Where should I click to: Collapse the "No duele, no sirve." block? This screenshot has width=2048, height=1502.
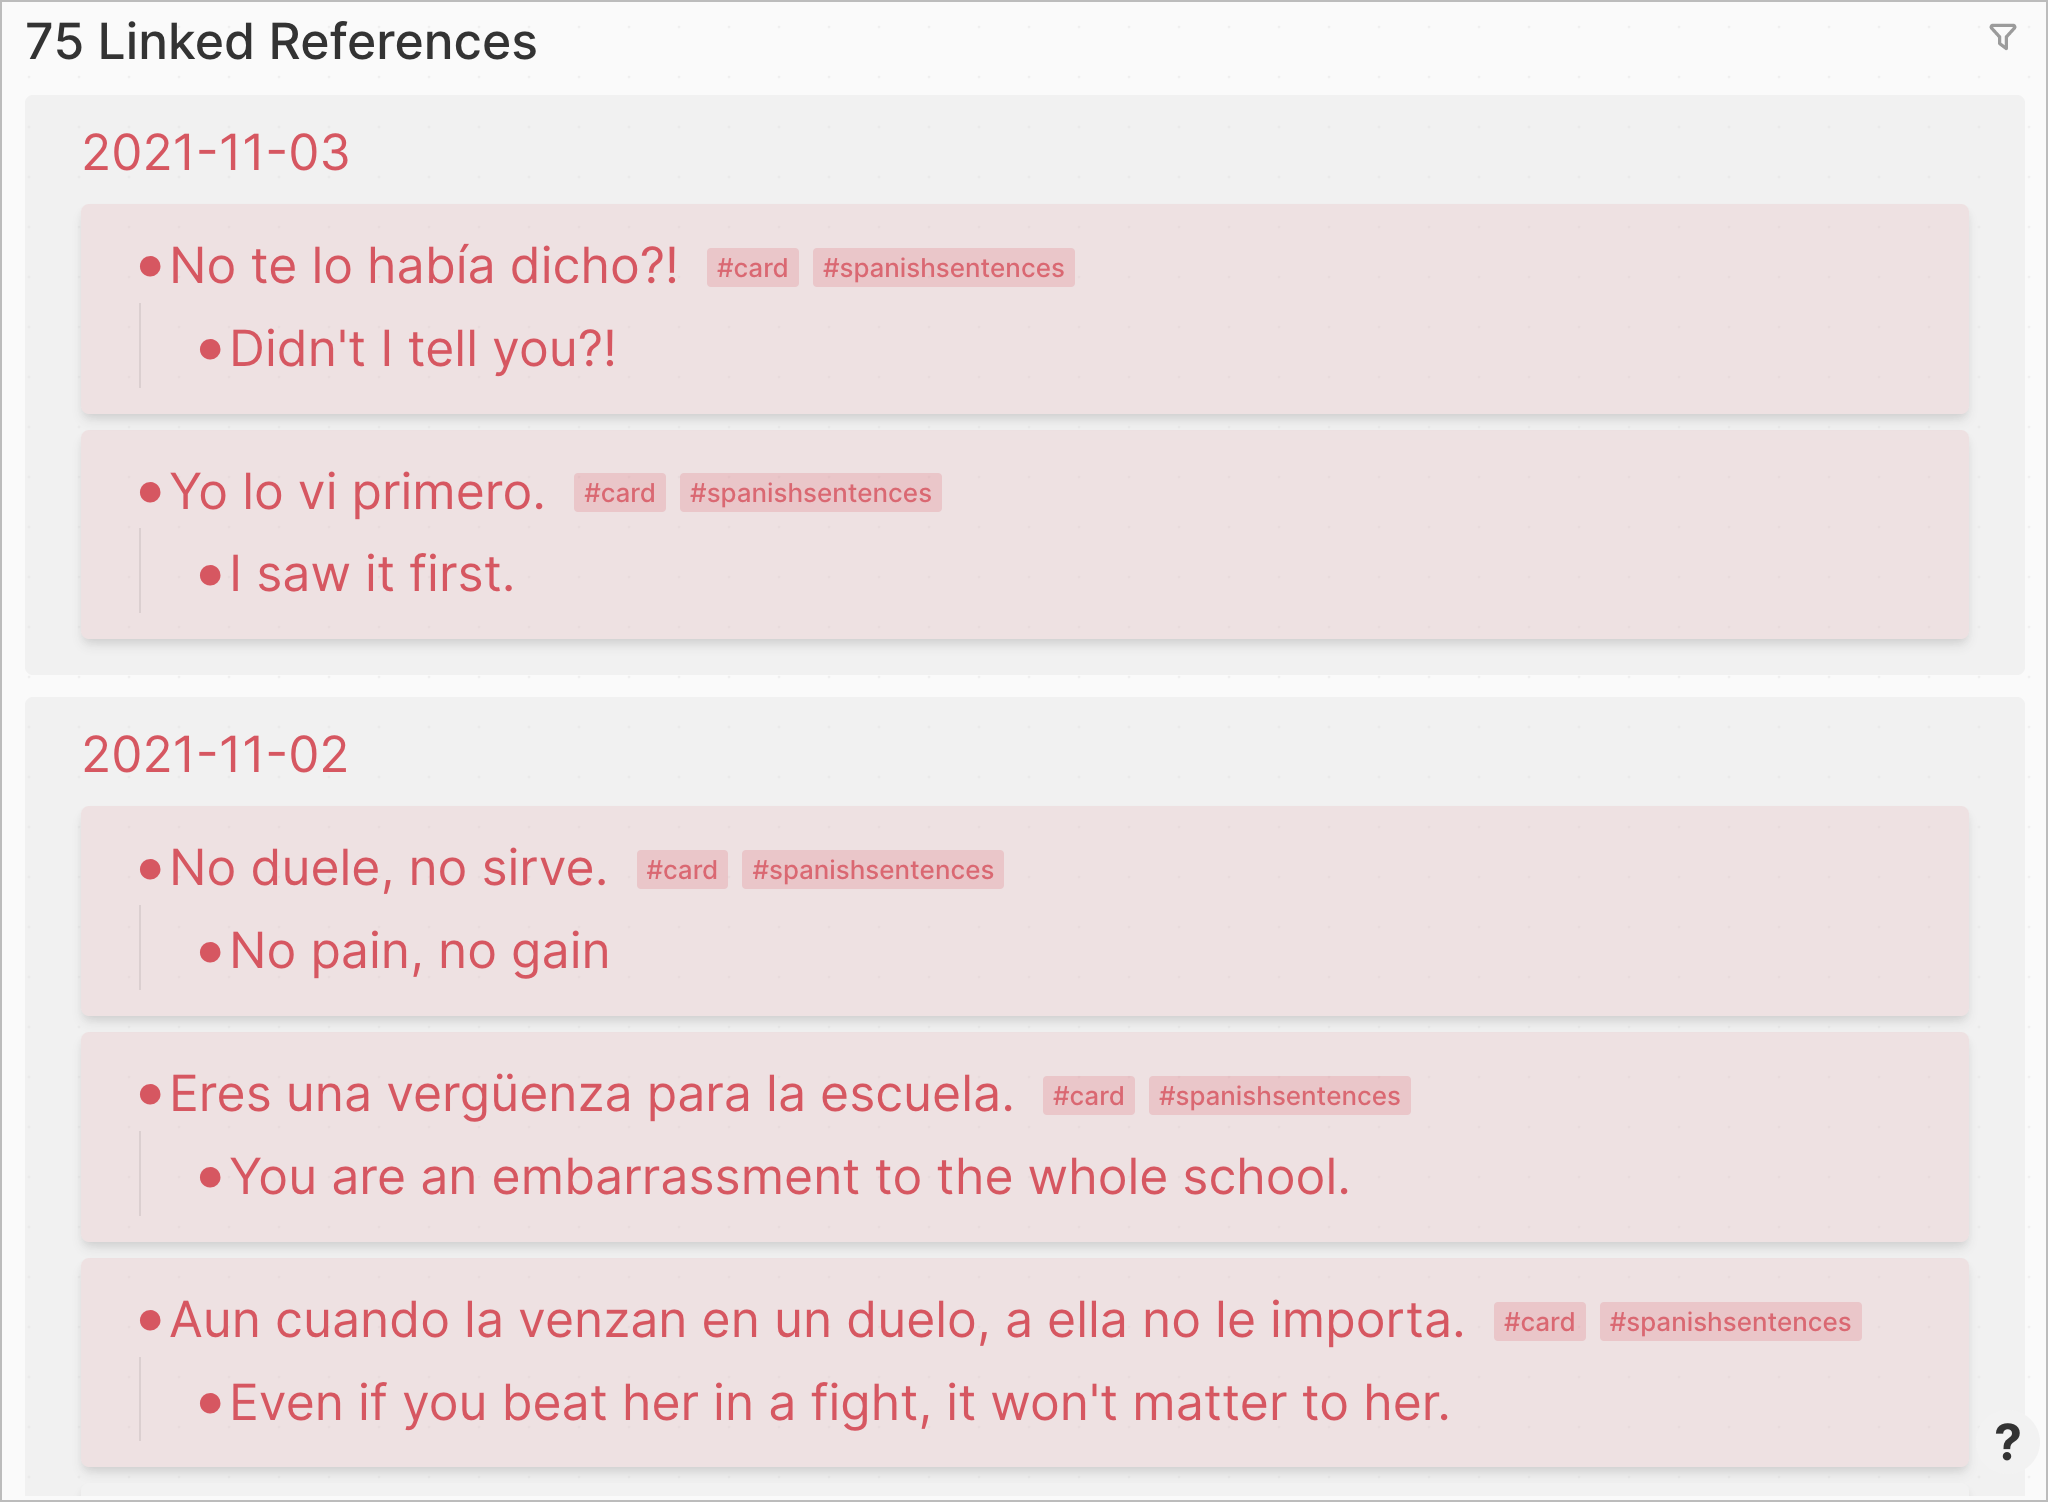point(150,869)
